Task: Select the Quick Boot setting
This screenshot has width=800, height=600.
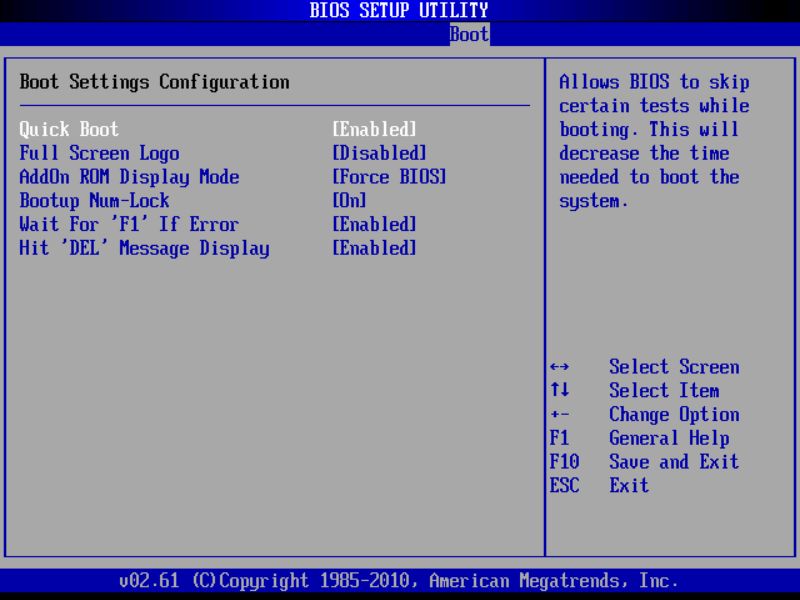Action: 66,129
